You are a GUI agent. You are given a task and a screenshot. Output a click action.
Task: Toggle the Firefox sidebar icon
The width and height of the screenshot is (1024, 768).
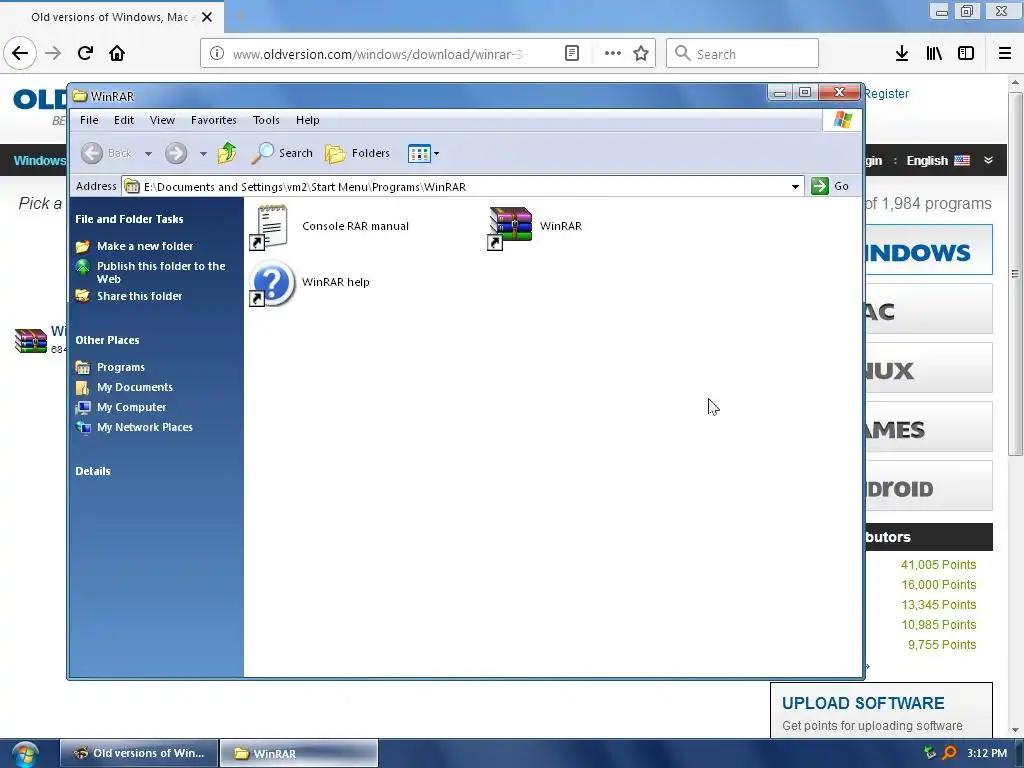(x=966, y=54)
